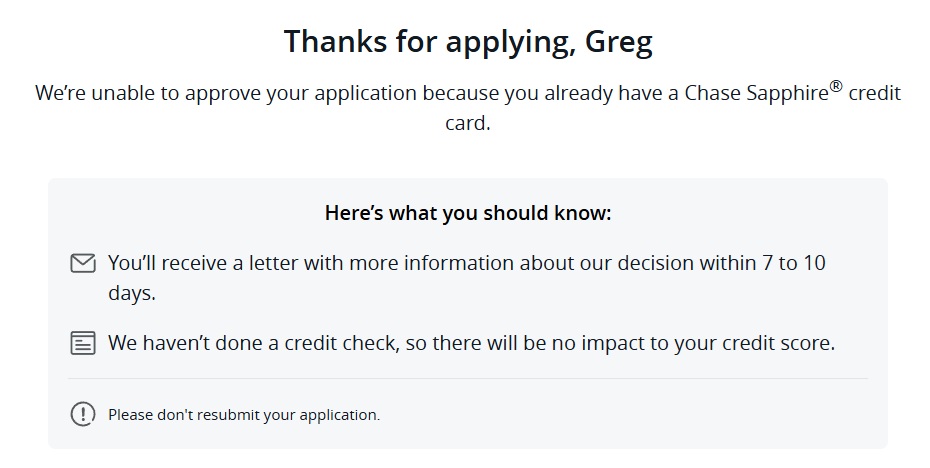
Task: Click the "Chase Sapphire" text in the denial
Action: point(756,93)
